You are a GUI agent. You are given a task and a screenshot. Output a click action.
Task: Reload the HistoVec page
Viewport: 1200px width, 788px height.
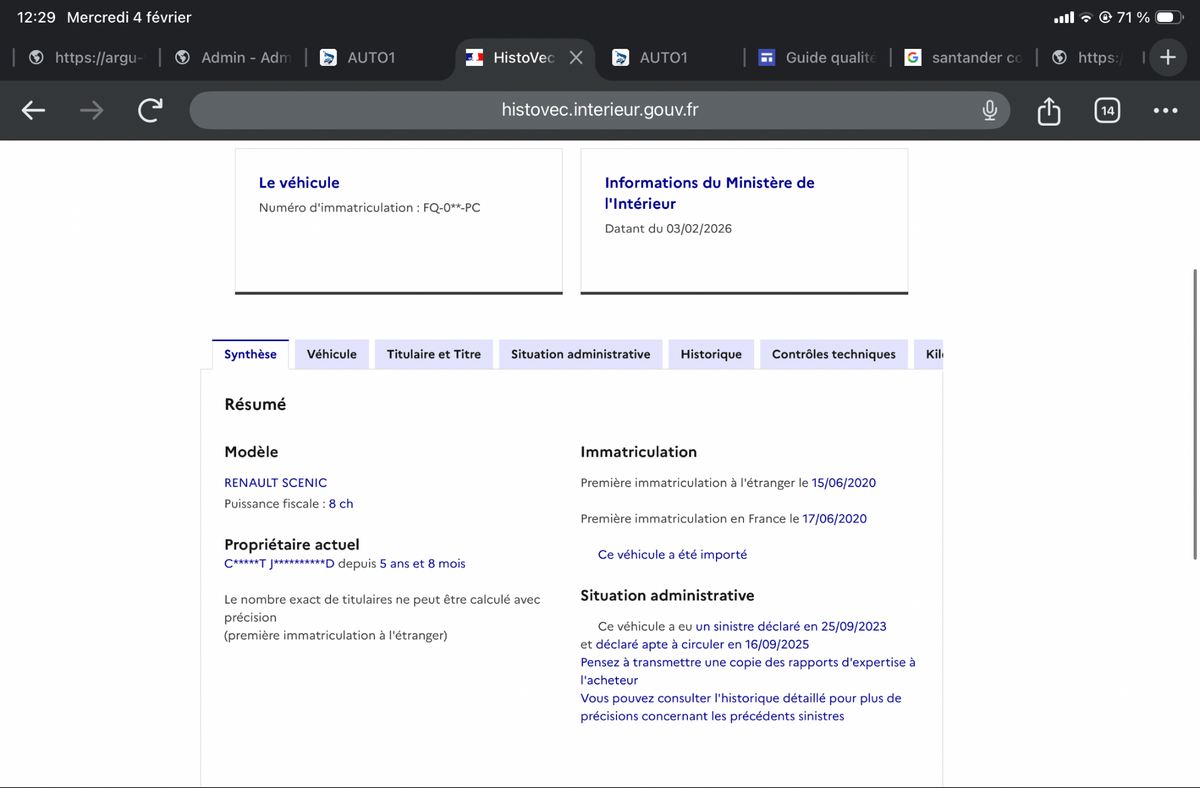click(150, 110)
